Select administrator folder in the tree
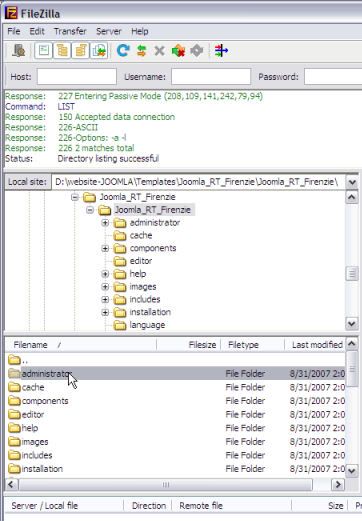The width and height of the screenshot is (362, 521). pyautogui.click(x=155, y=223)
